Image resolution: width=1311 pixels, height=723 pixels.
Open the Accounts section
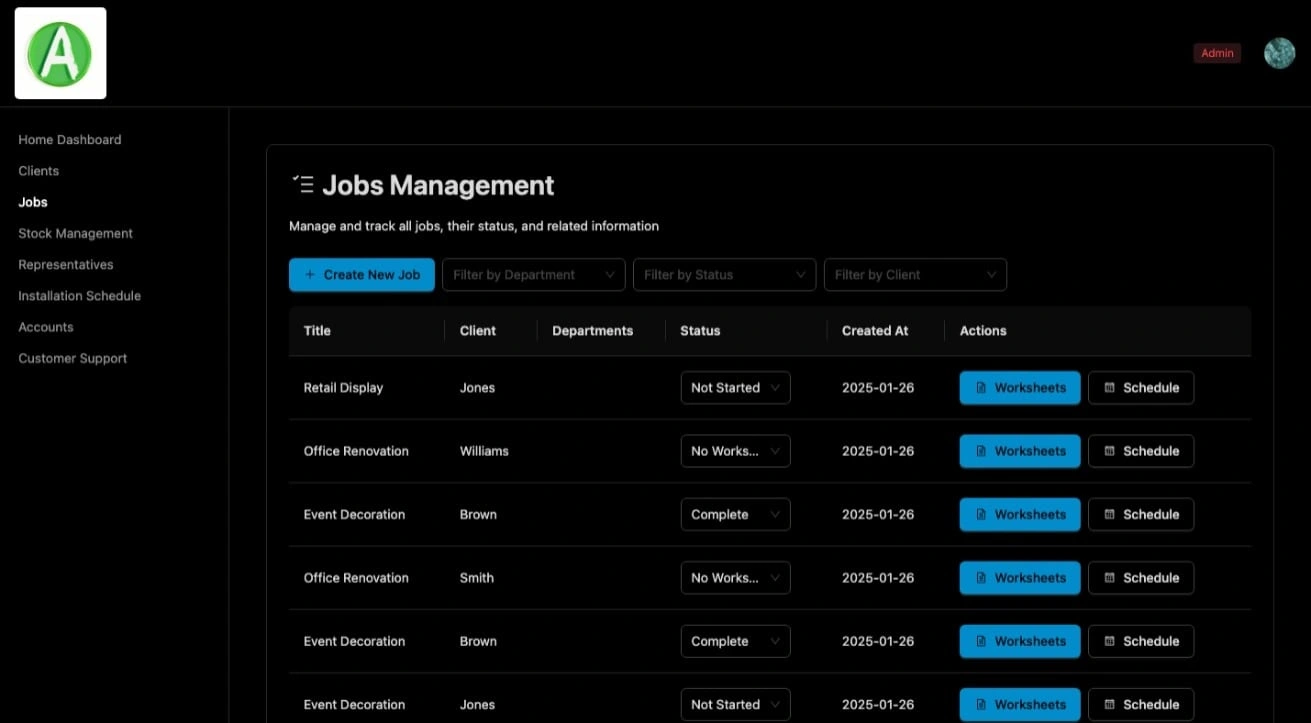point(46,327)
